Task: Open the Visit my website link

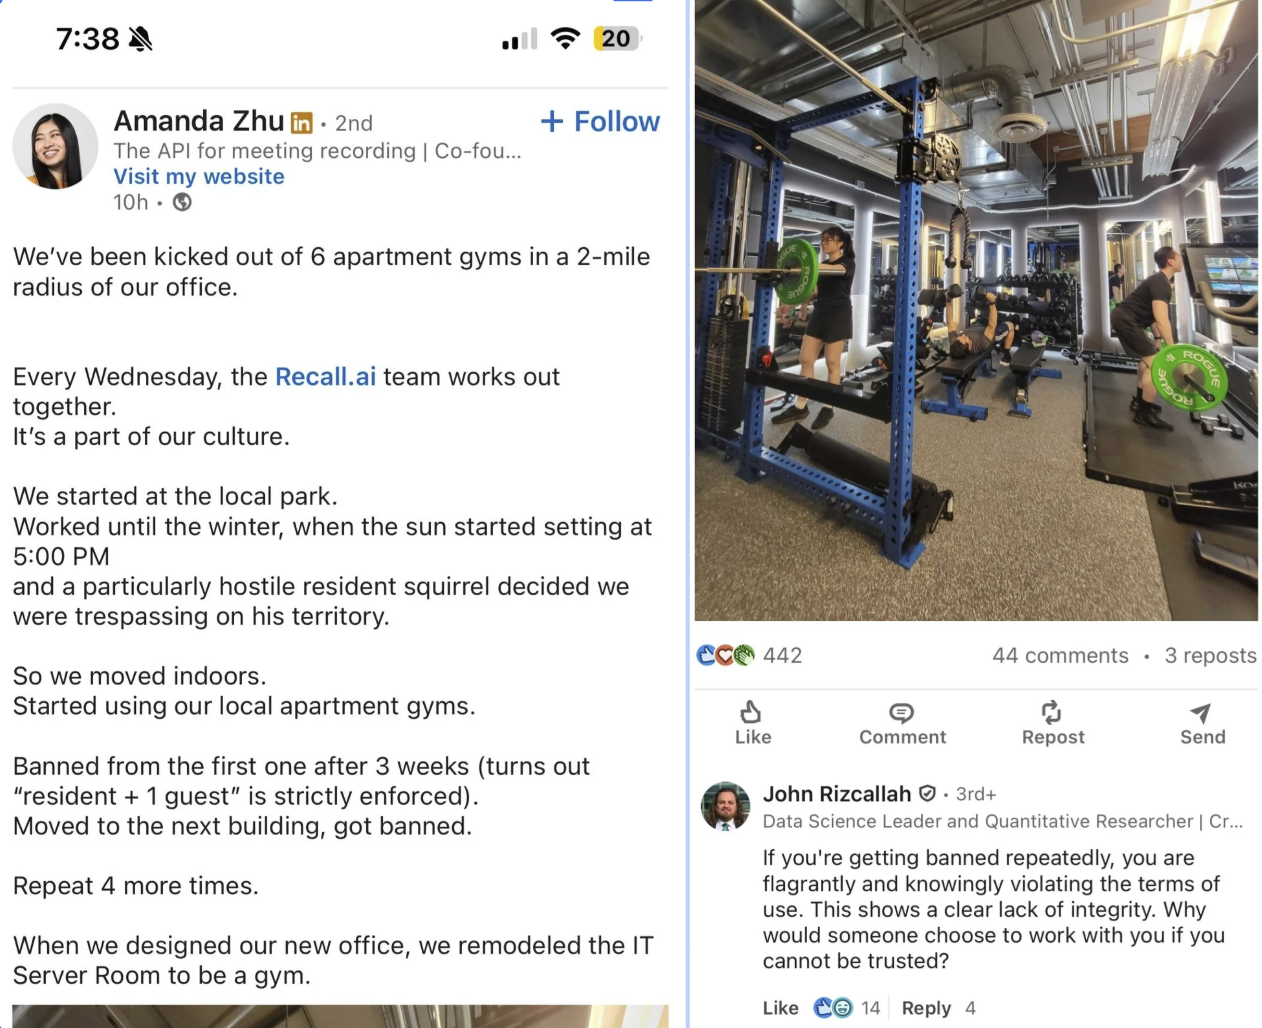Action: pos(199,177)
